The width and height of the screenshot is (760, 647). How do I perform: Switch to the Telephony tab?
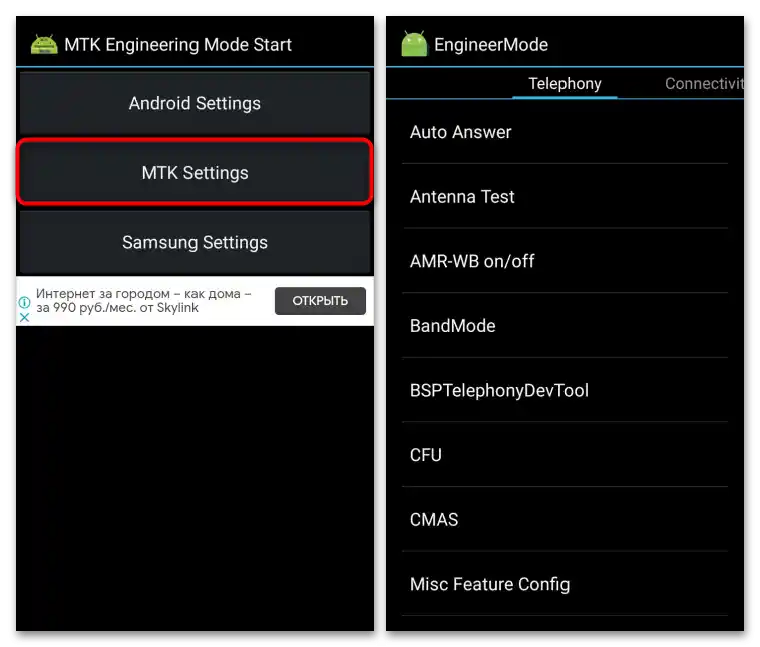[x=565, y=84]
